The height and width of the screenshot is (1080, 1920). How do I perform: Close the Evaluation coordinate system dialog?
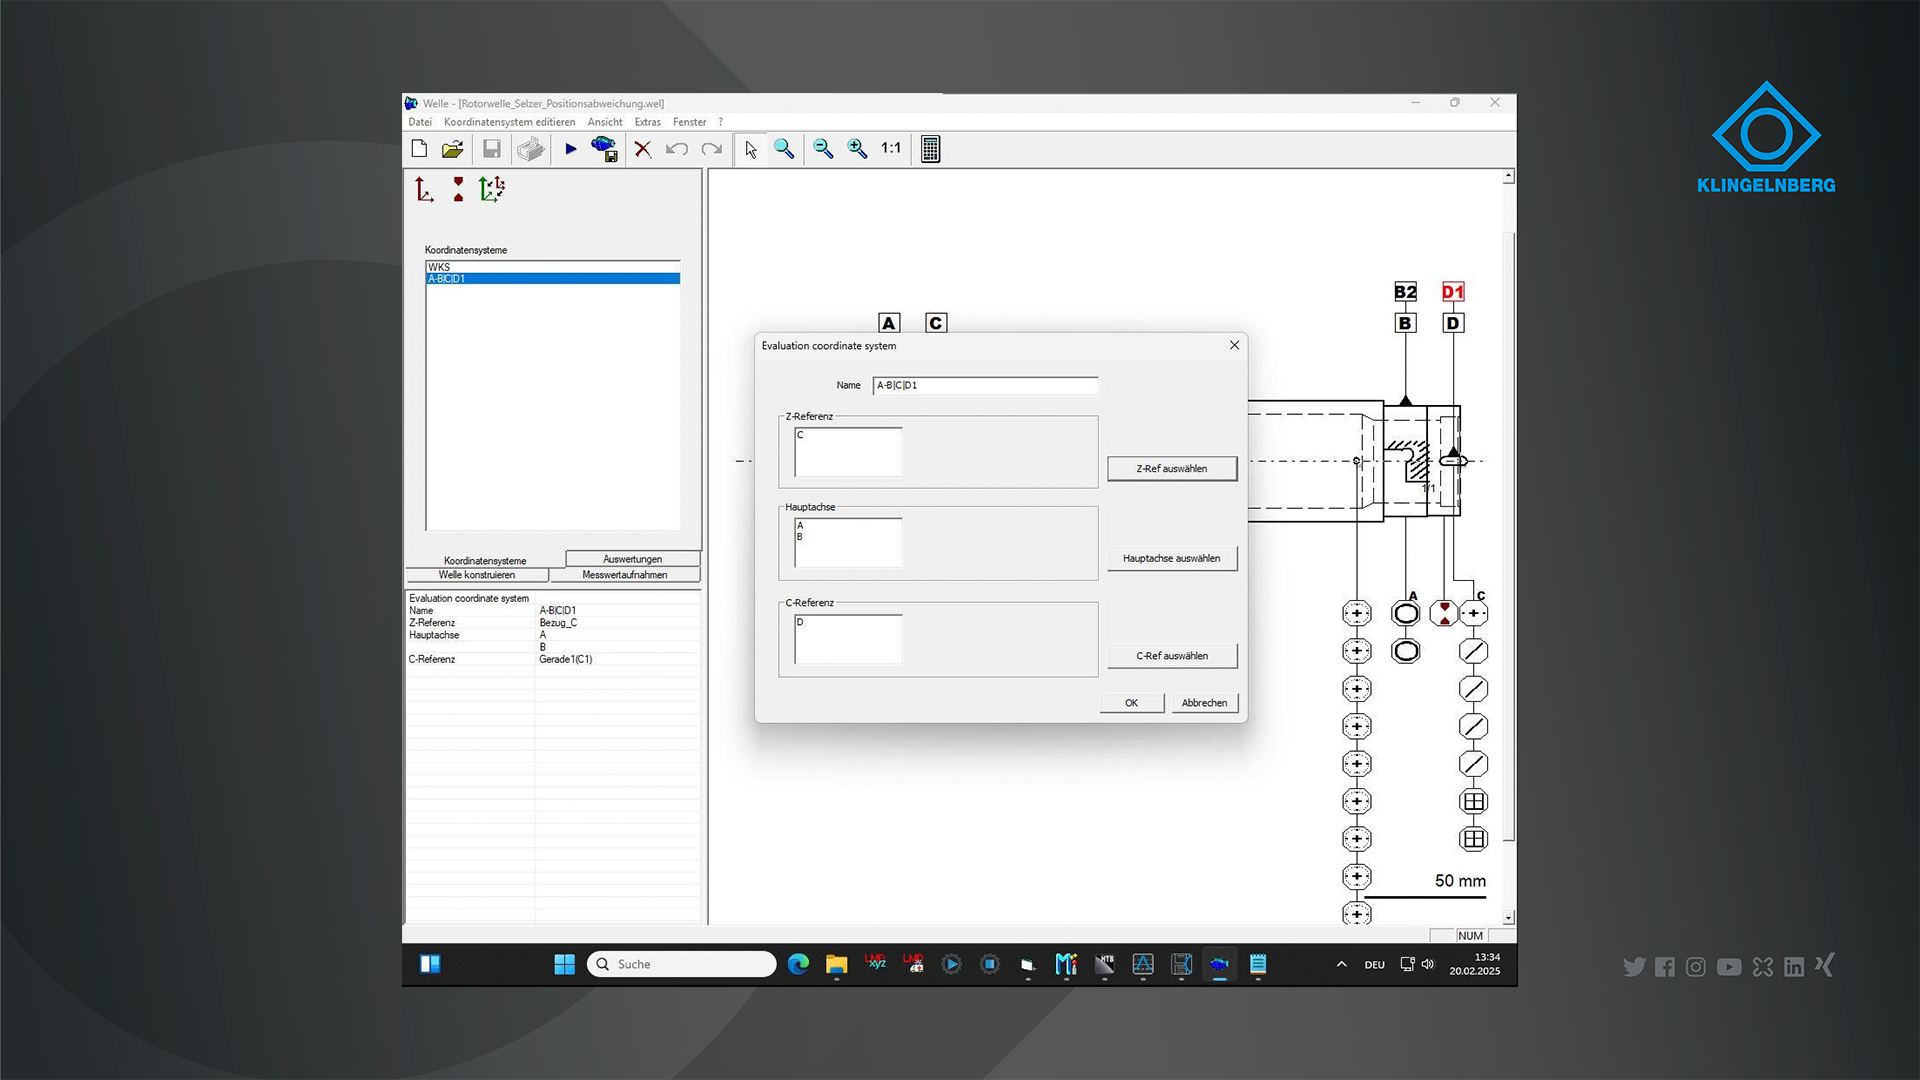coord(1234,345)
